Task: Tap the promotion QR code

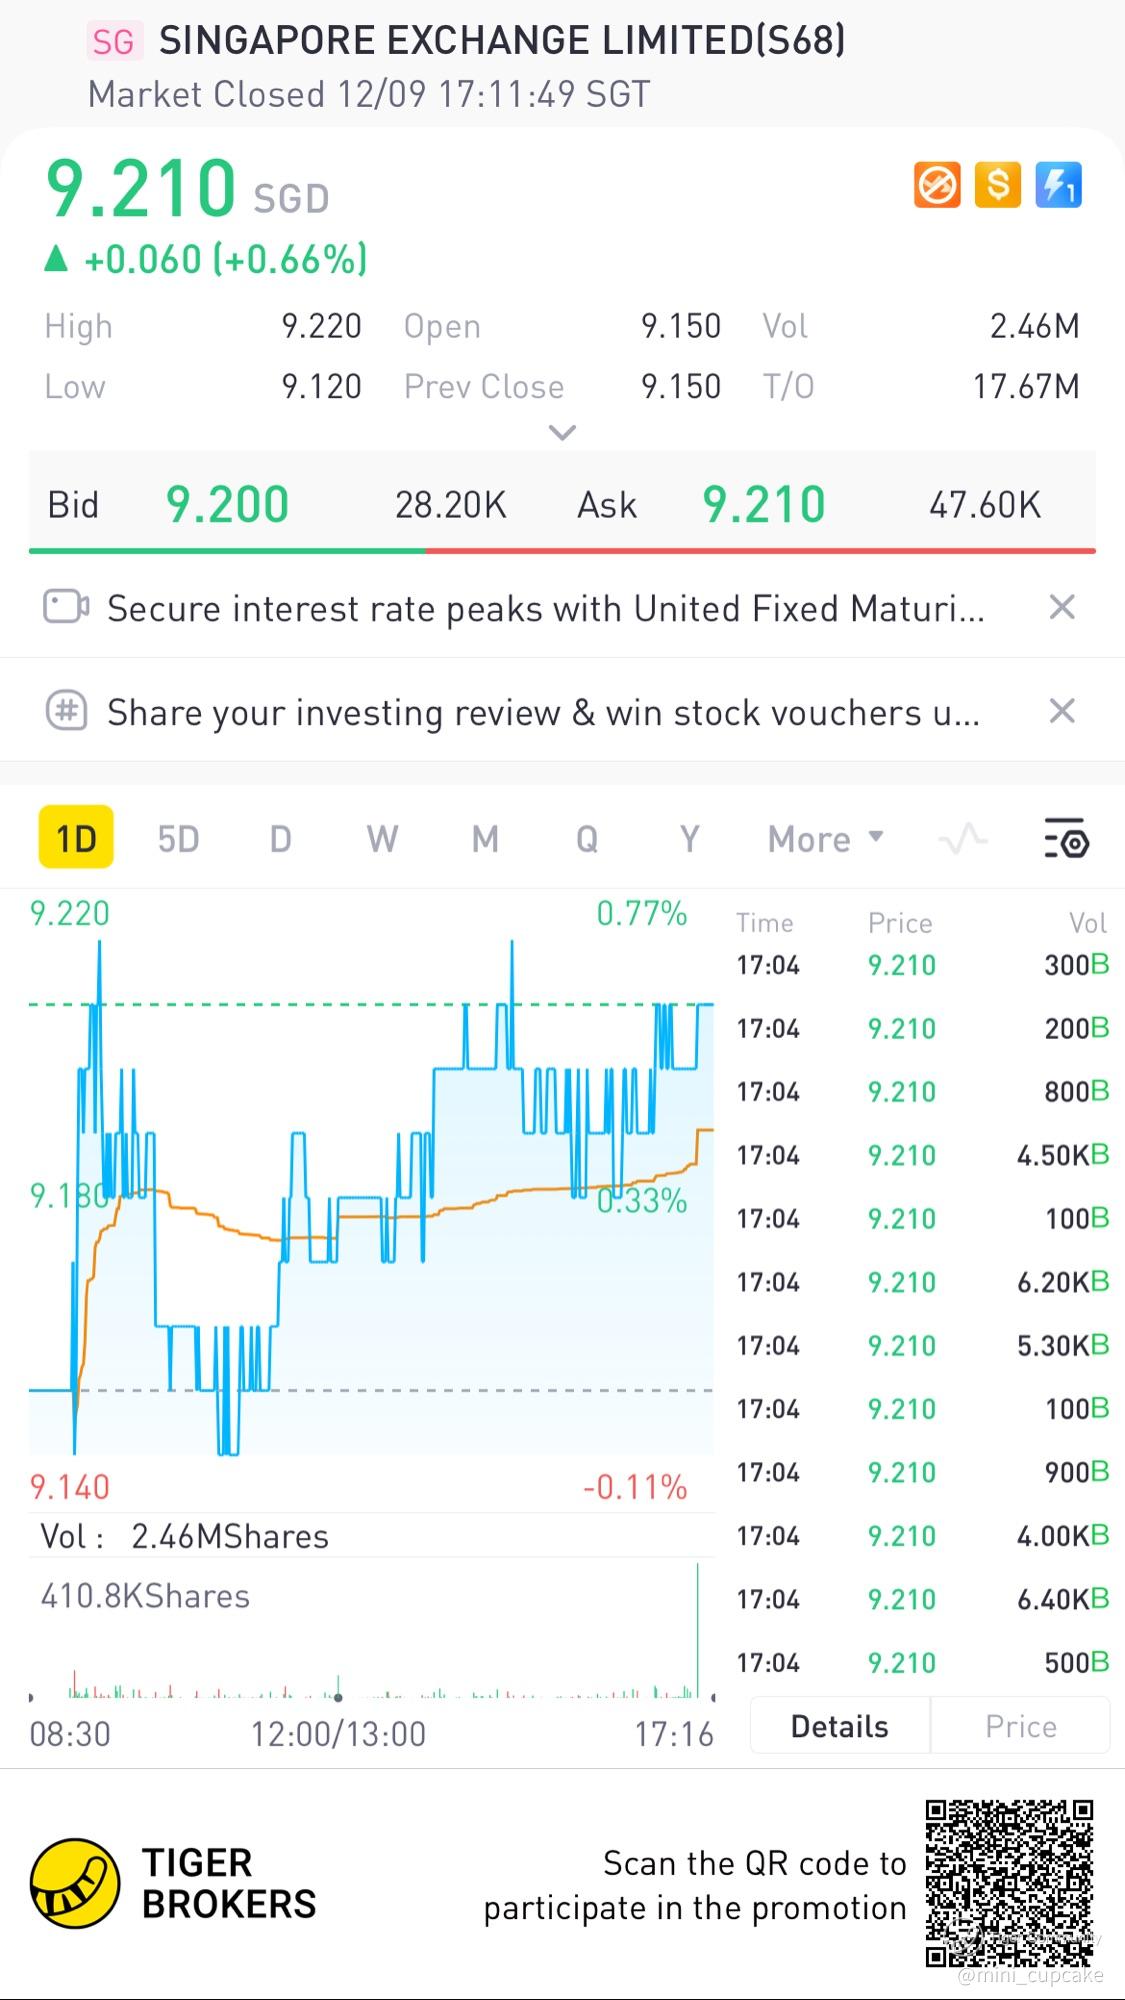Action: 1009,1883
